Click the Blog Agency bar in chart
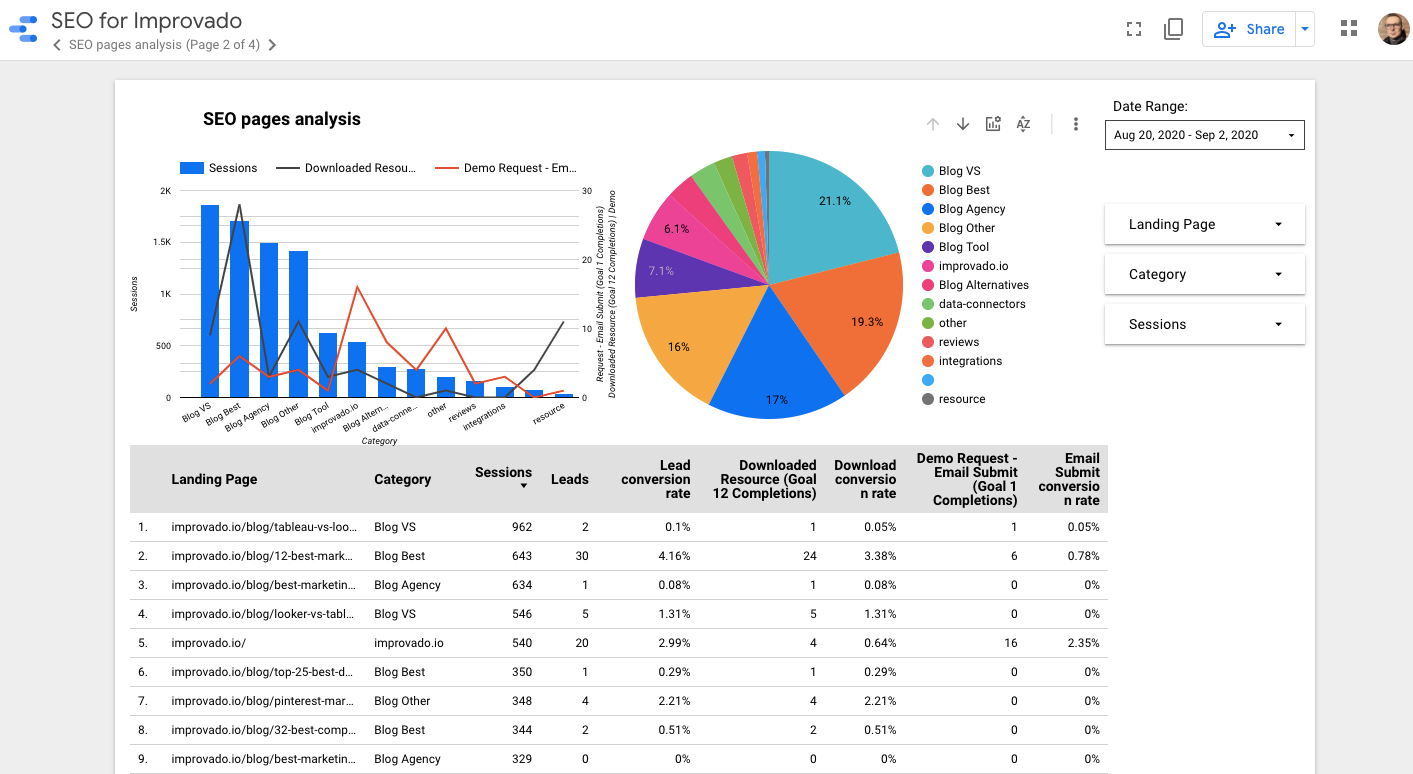This screenshot has height=774, width=1413. point(269,320)
